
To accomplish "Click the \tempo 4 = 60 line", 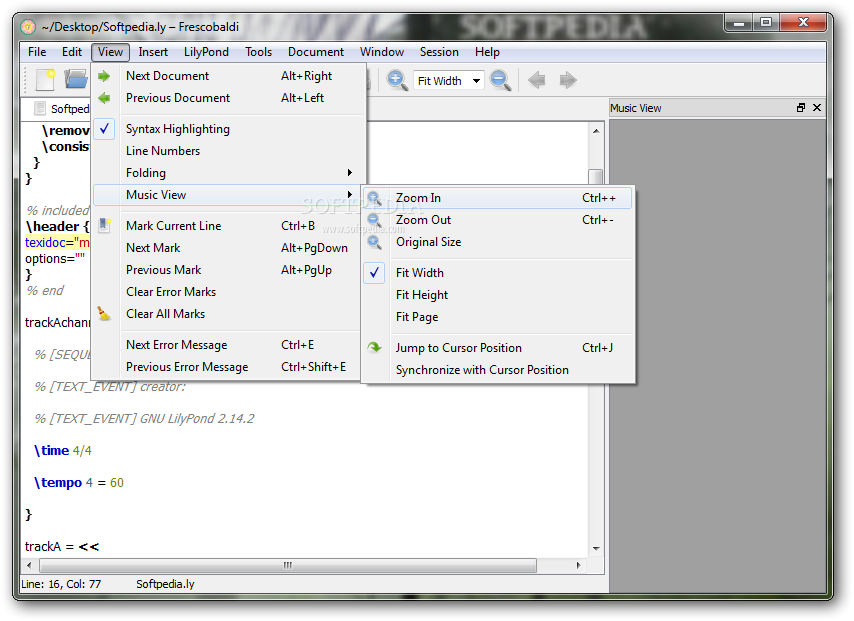I will 78,483.
